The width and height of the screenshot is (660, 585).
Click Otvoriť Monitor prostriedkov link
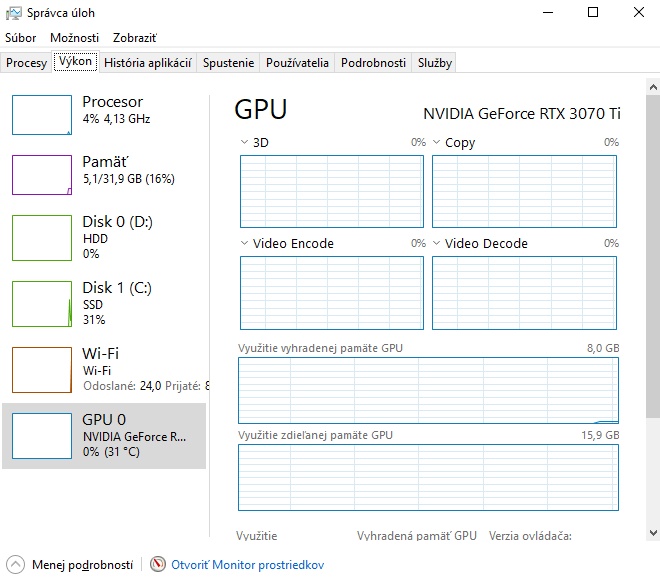pyautogui.click(x=247, y=564)
